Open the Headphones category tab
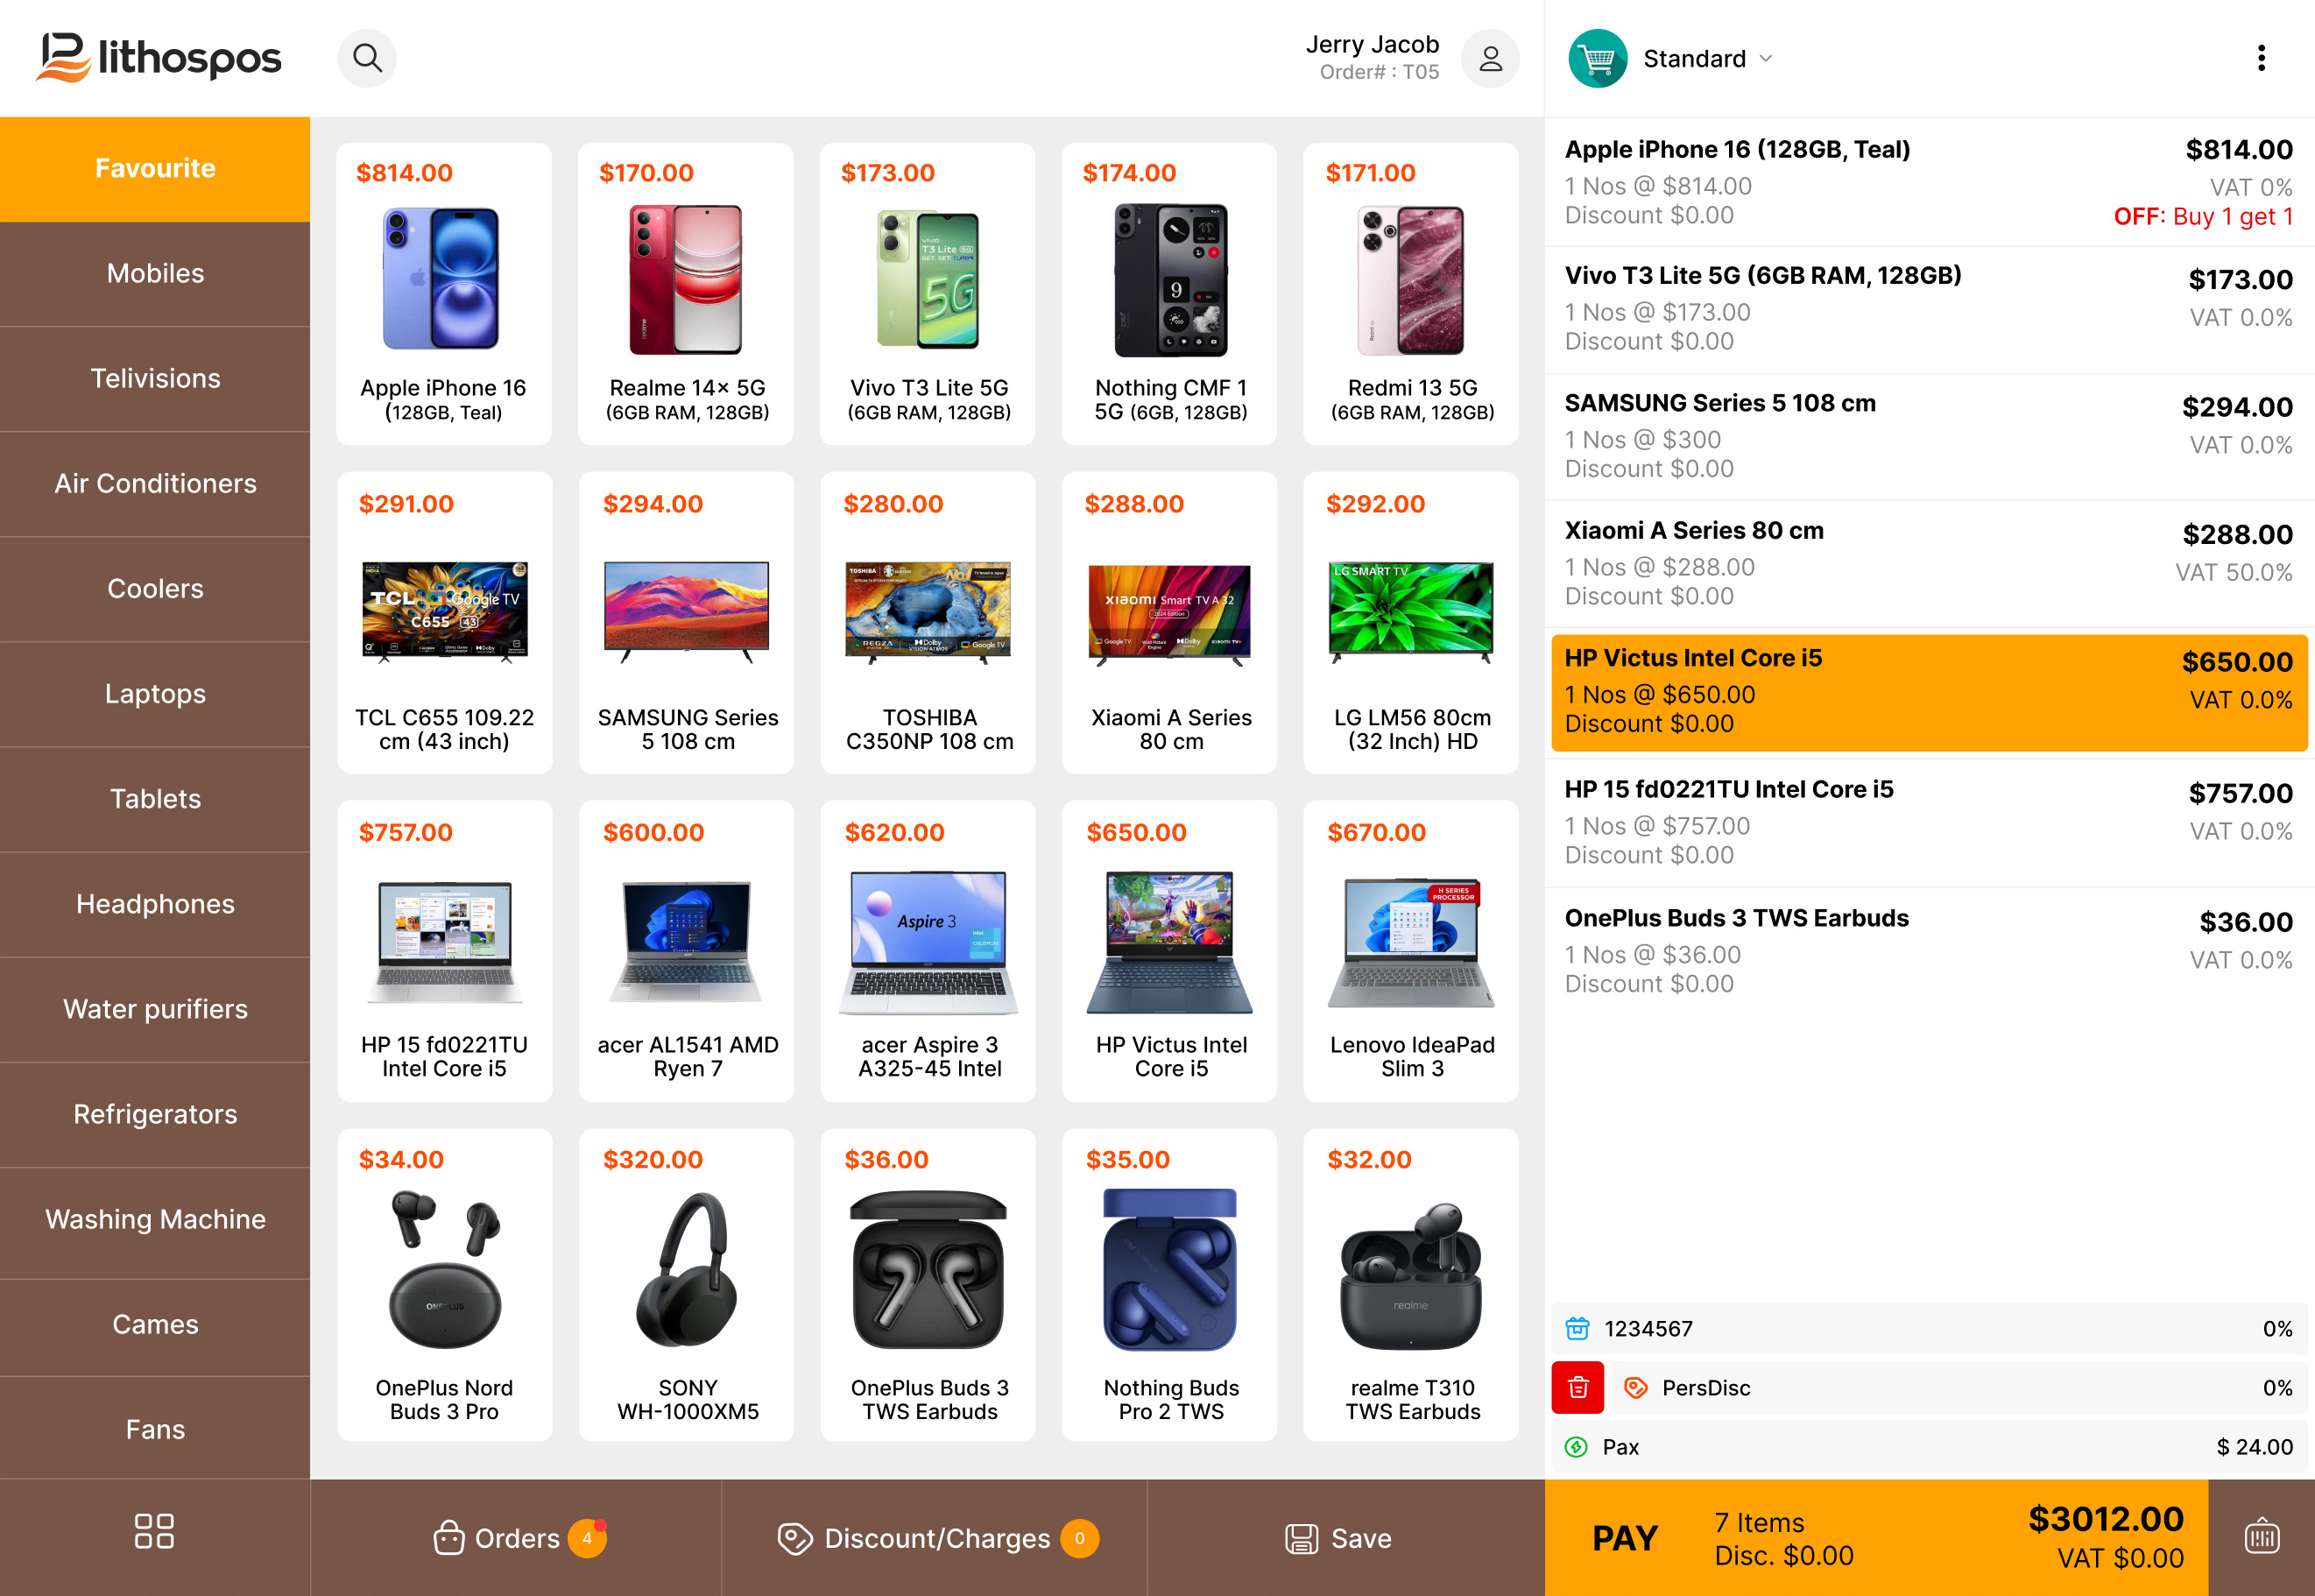Screen dimensions: 2315x1596 point(155,903)
